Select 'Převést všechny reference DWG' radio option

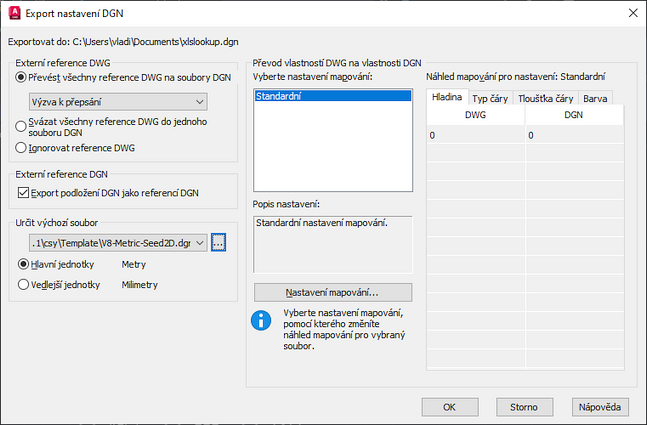(x=22, y=78)
